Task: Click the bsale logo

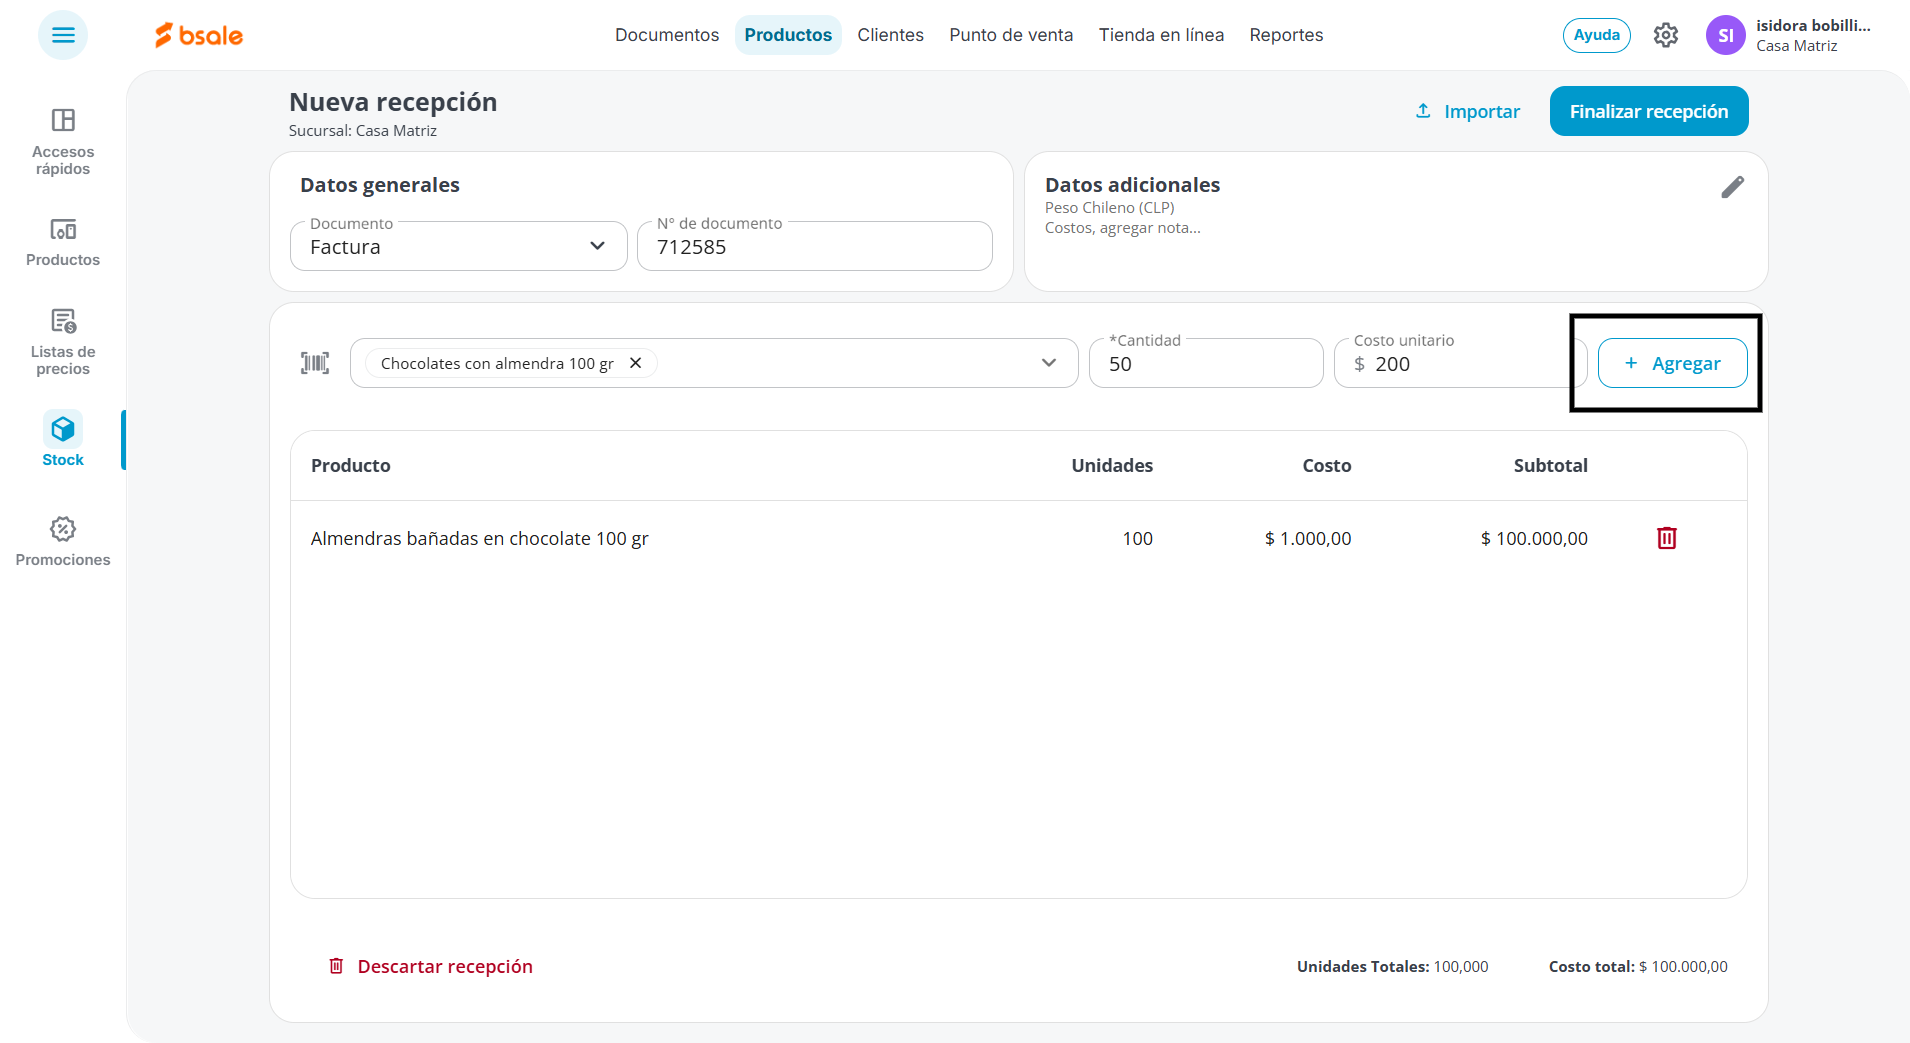Action: pos(199,35)
